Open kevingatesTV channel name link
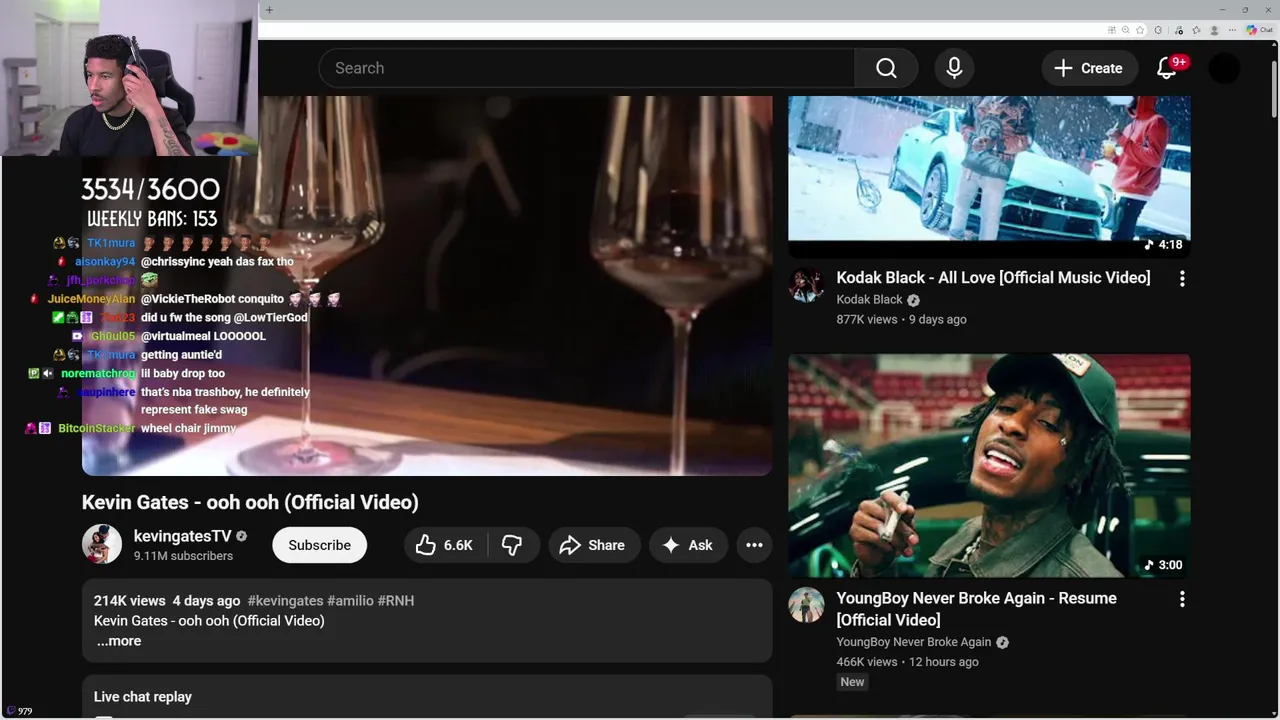The width and height of the screenshot is (1280, 720). click(x=182, y=536)
